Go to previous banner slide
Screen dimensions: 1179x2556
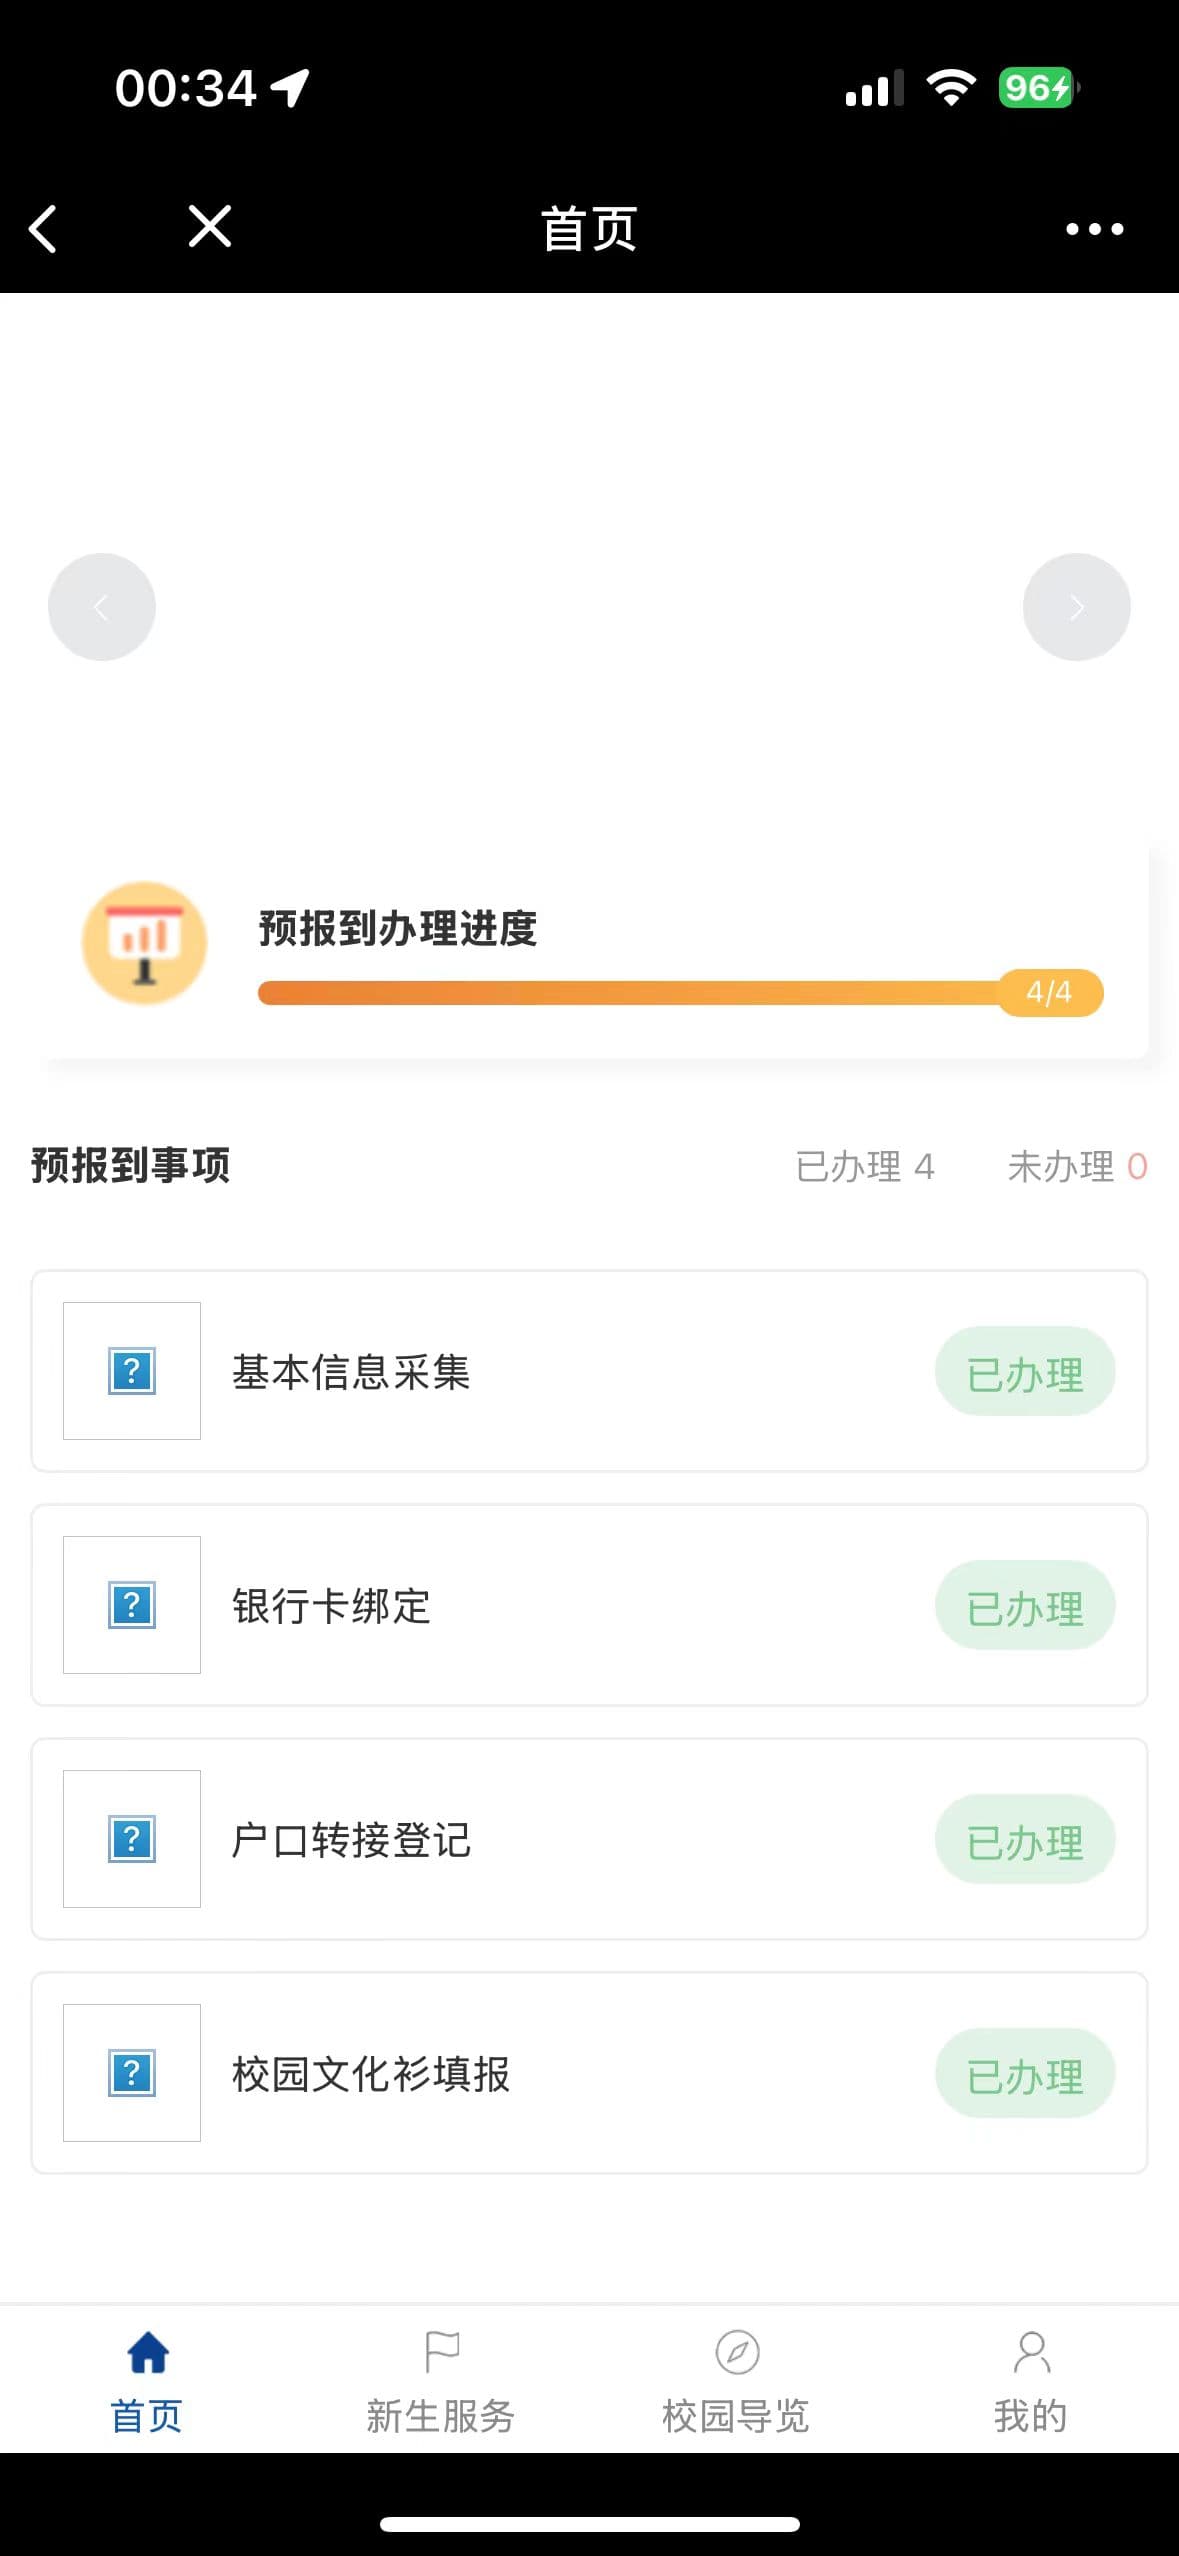[102, 607]
